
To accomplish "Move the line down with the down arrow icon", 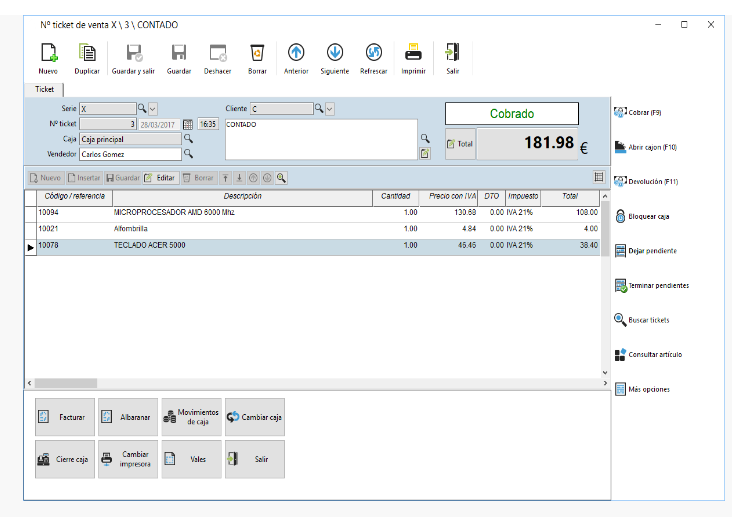I will [x=239, y=178].
